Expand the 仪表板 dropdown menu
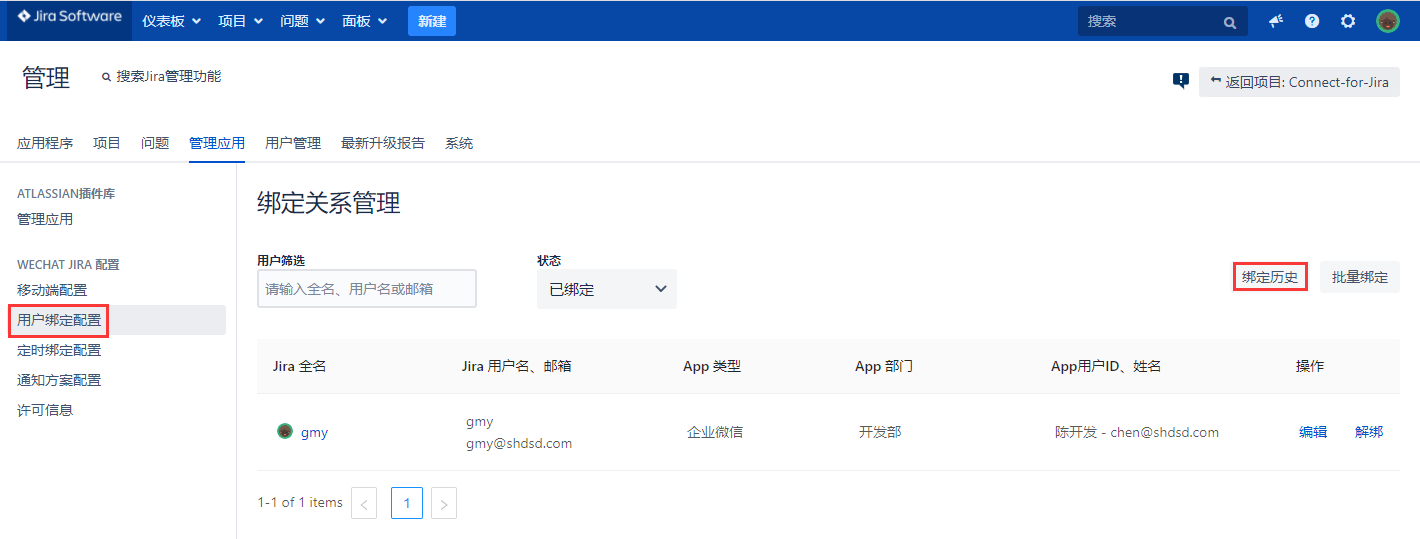 [x=171, y=21]
